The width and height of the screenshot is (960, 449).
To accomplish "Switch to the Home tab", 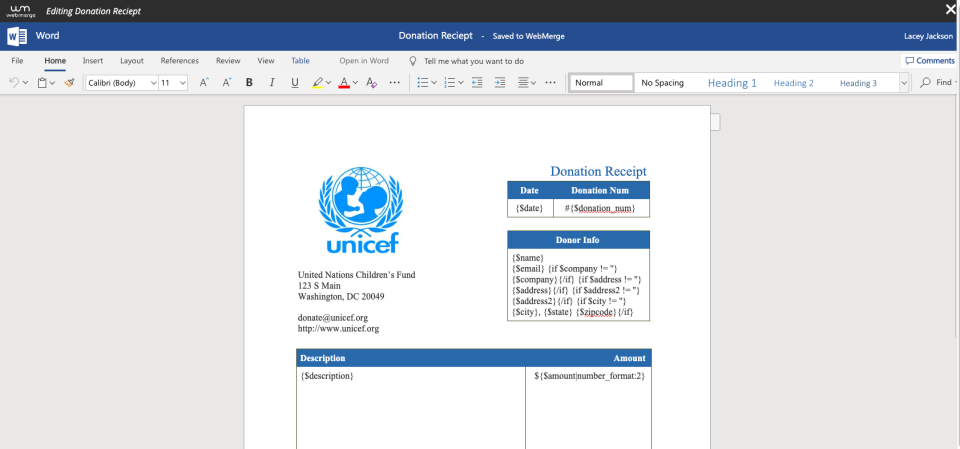I will [55, 61].
